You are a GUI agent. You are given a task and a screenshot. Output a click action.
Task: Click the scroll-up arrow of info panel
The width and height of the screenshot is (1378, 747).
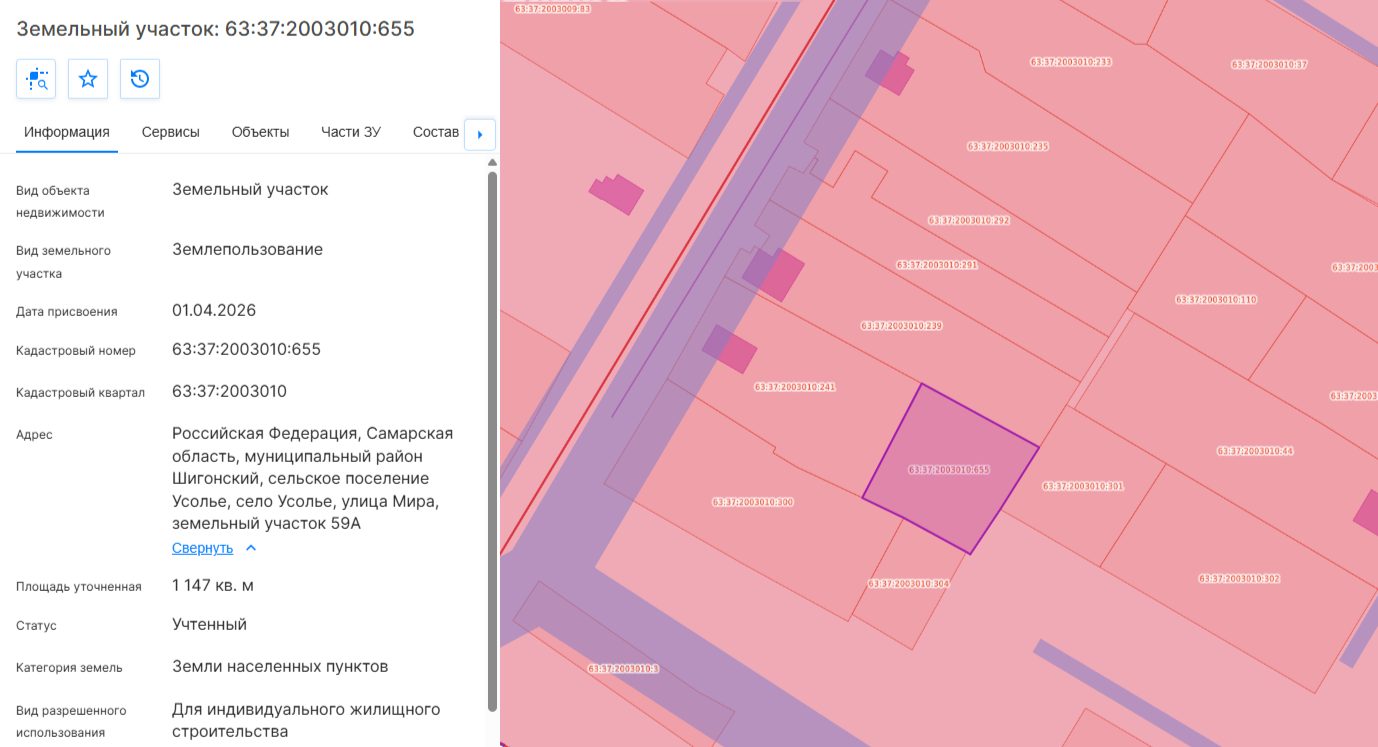click(491, 162)
